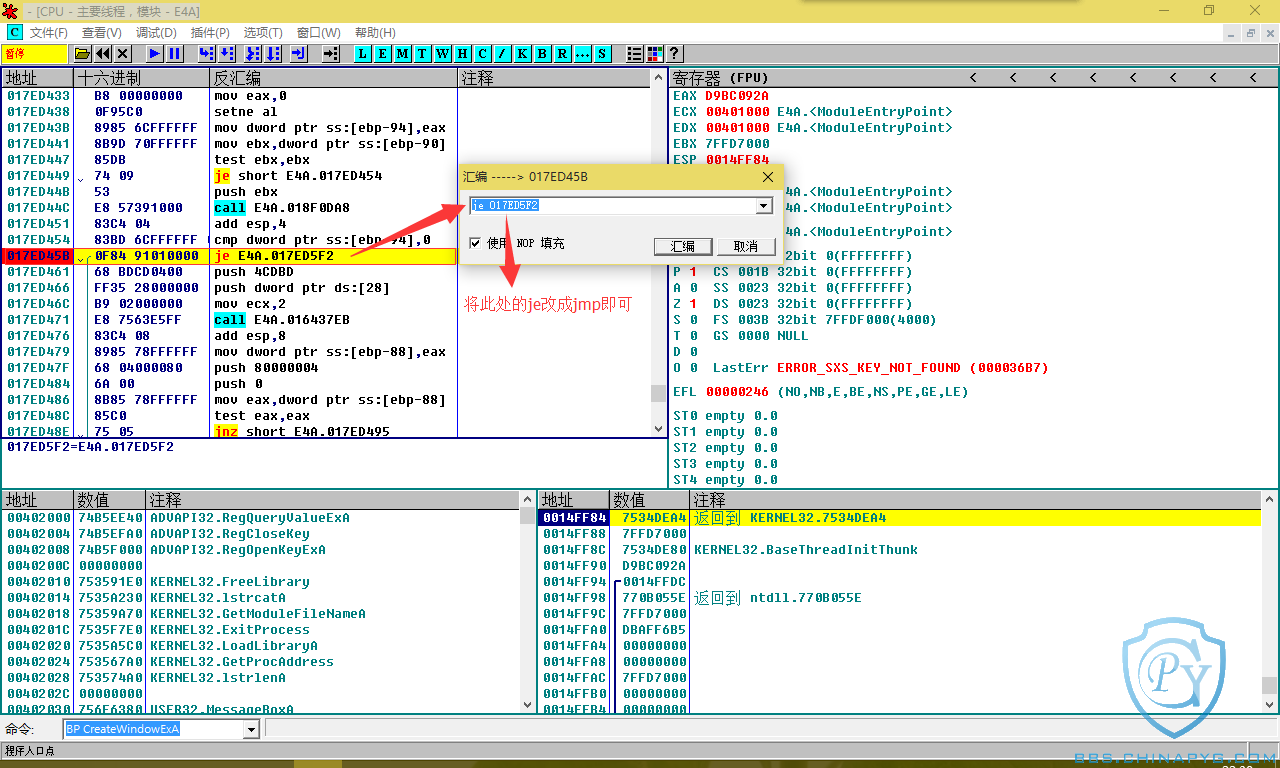Open the 文件(F) menu
The width and height of the screenshot is (1280, 768).
click(49, 33)
